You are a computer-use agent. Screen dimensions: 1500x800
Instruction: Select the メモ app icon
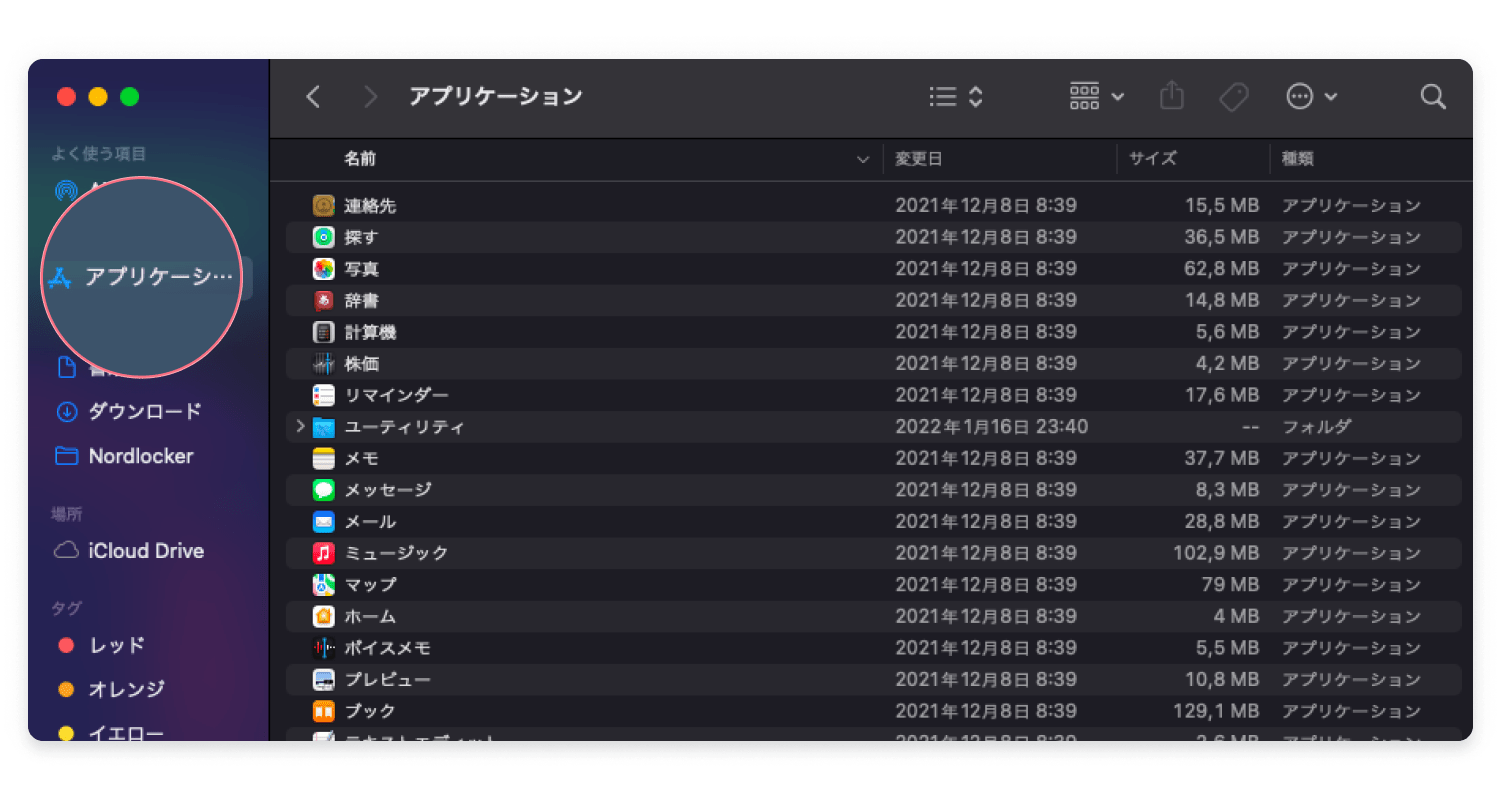(x=323, y=459)
